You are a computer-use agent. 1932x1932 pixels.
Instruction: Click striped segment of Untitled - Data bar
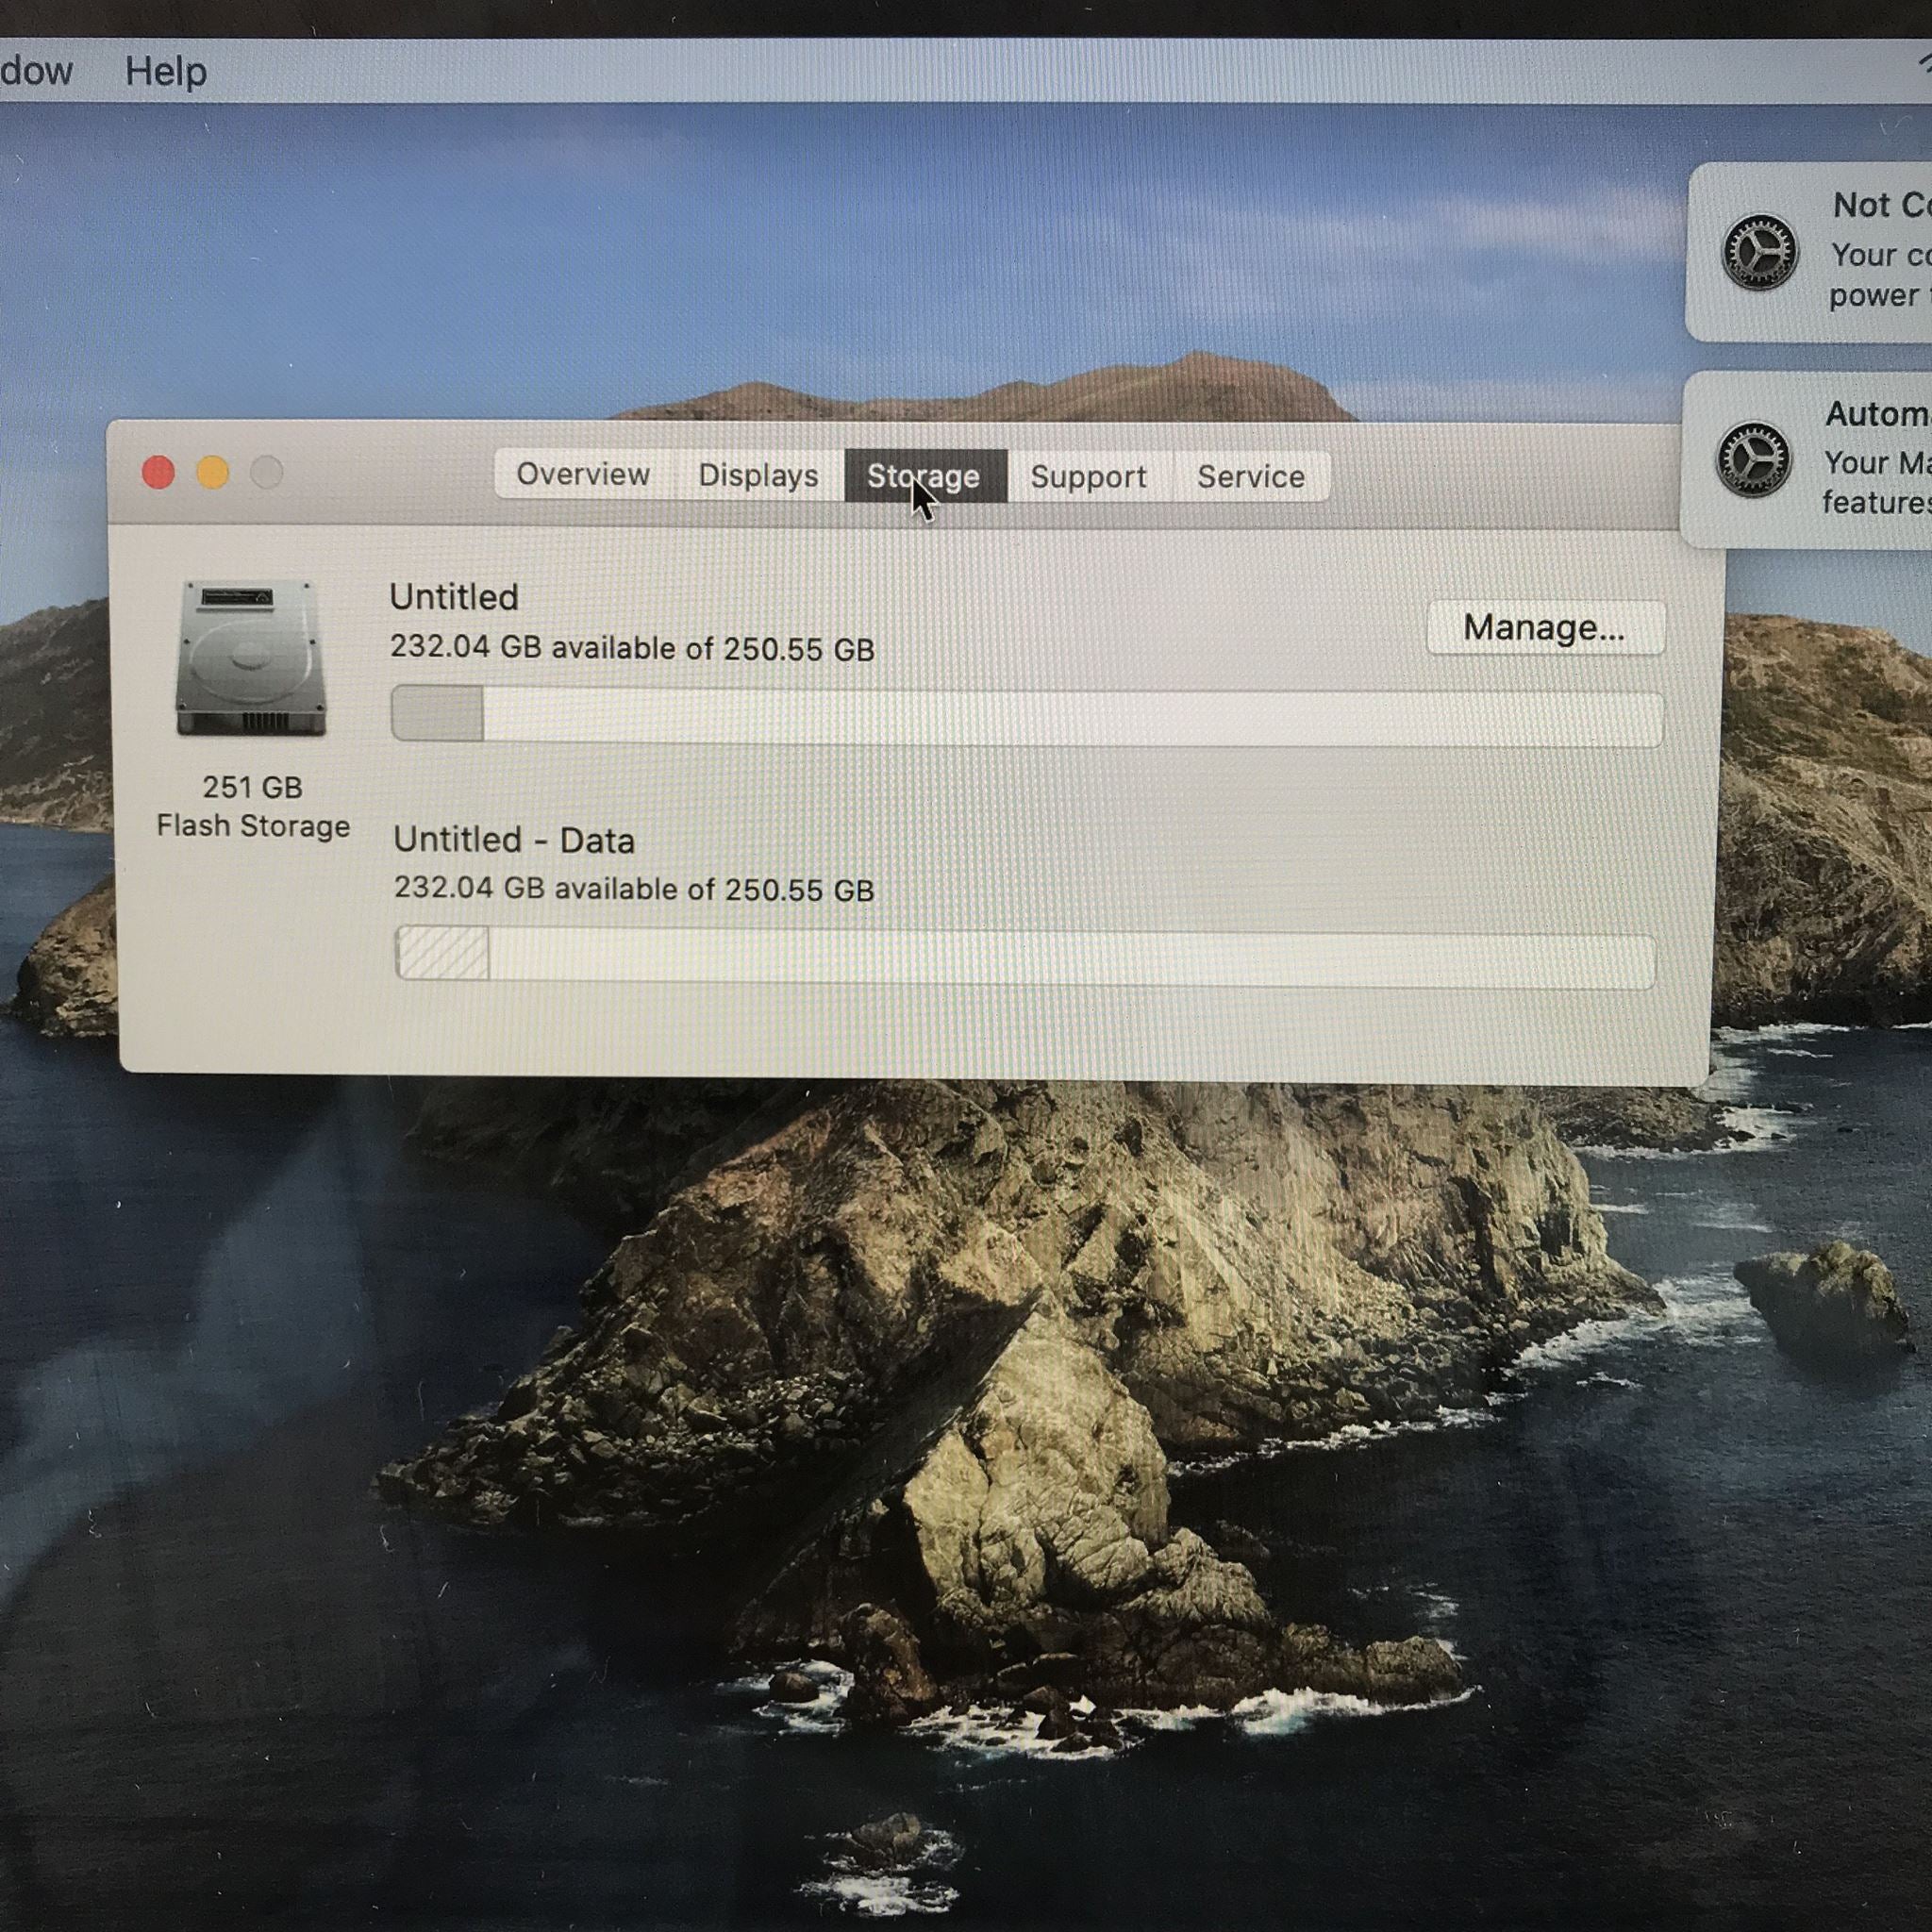pyautogui.click(x=442, y=953)
